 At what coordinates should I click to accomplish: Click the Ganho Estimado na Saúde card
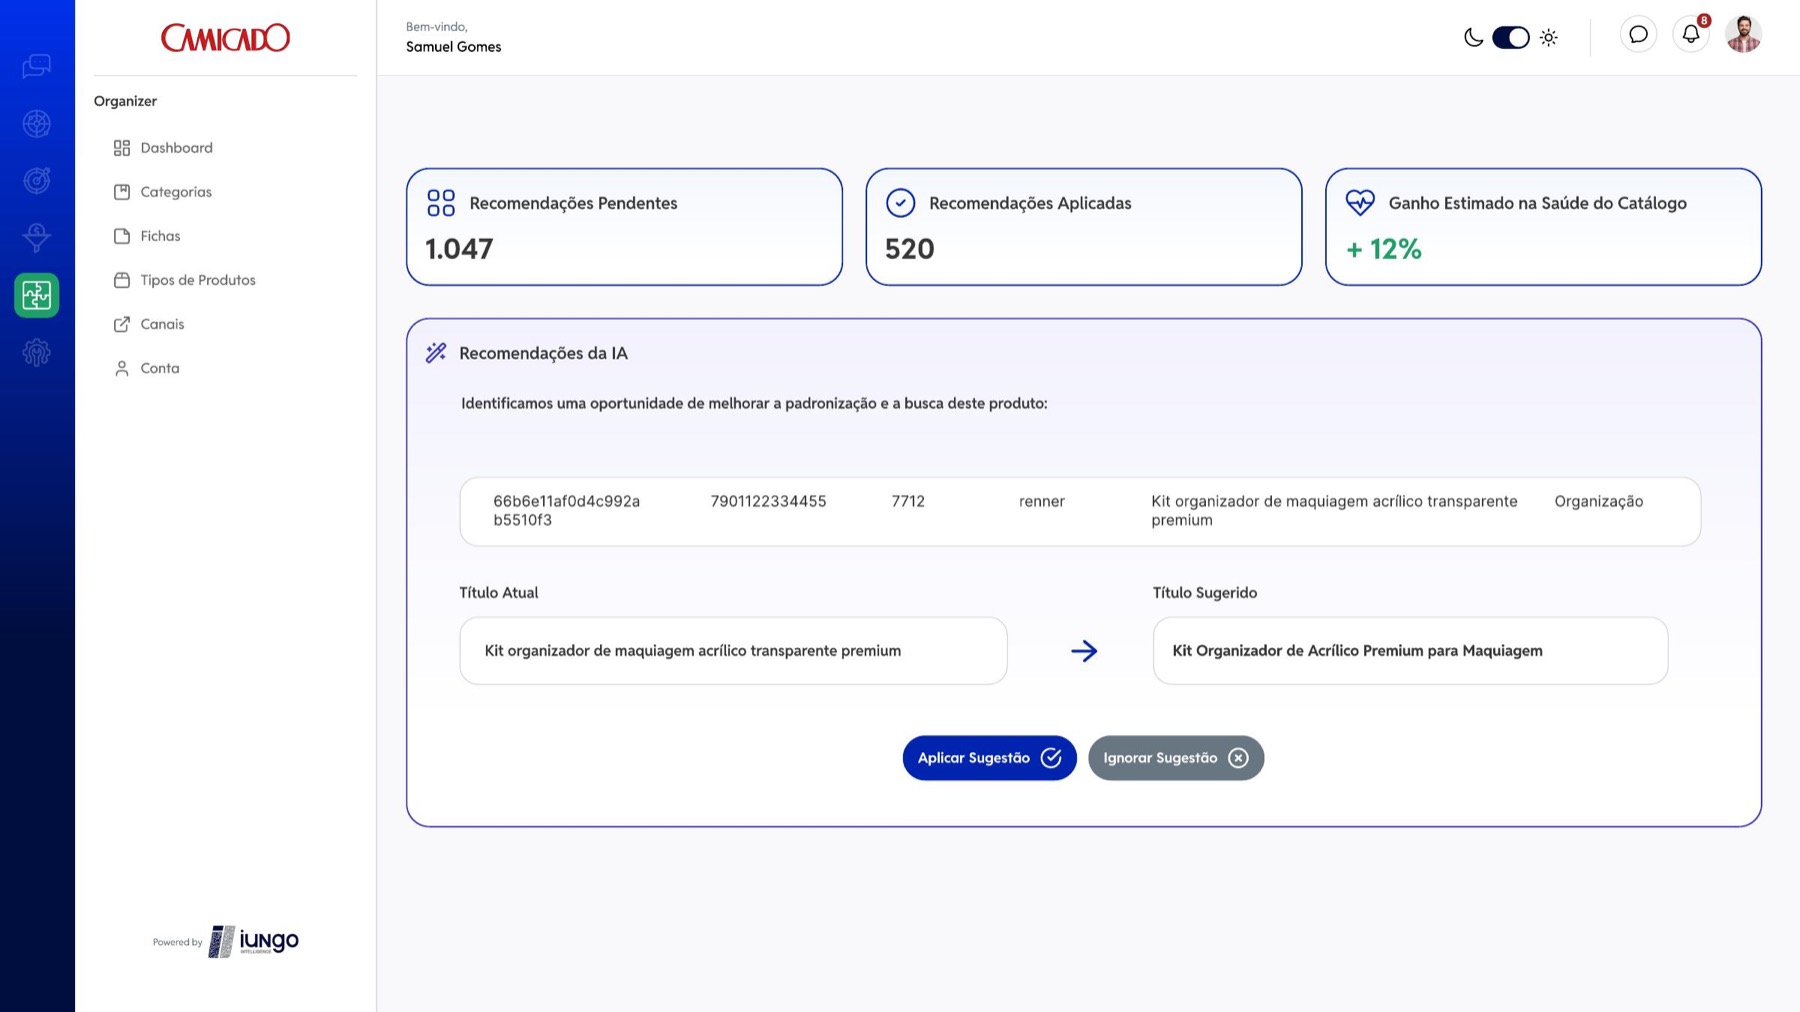(1543, 227)
